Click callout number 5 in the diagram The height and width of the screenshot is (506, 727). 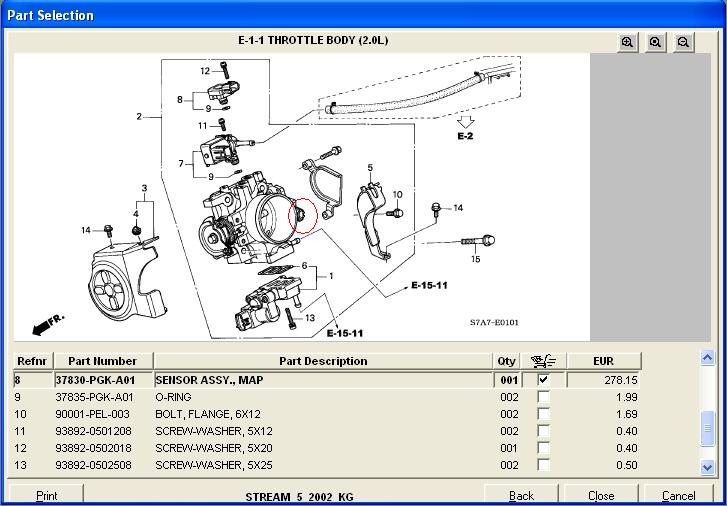coord(370,167)
